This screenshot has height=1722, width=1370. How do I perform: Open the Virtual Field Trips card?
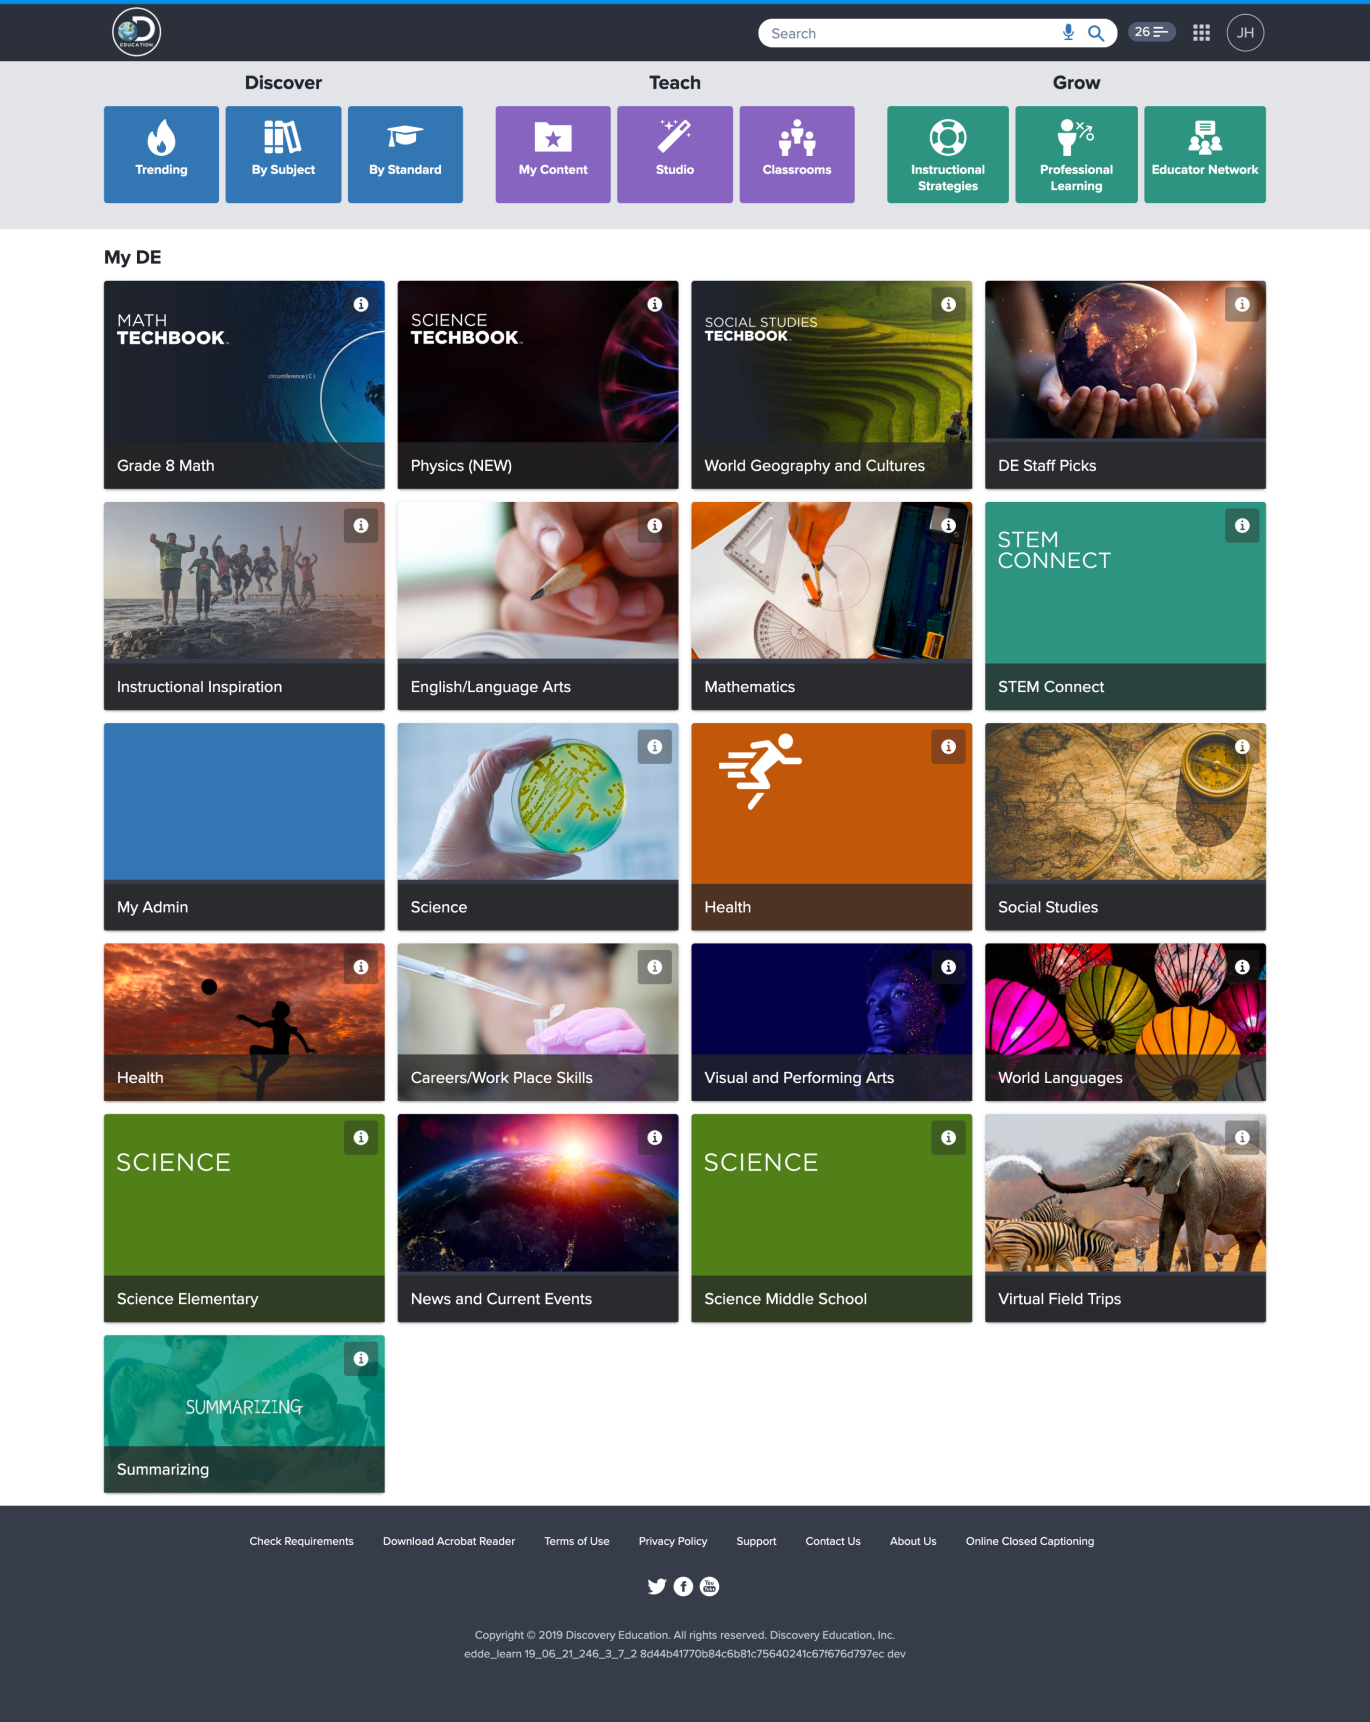(x=1125, y=1218)
